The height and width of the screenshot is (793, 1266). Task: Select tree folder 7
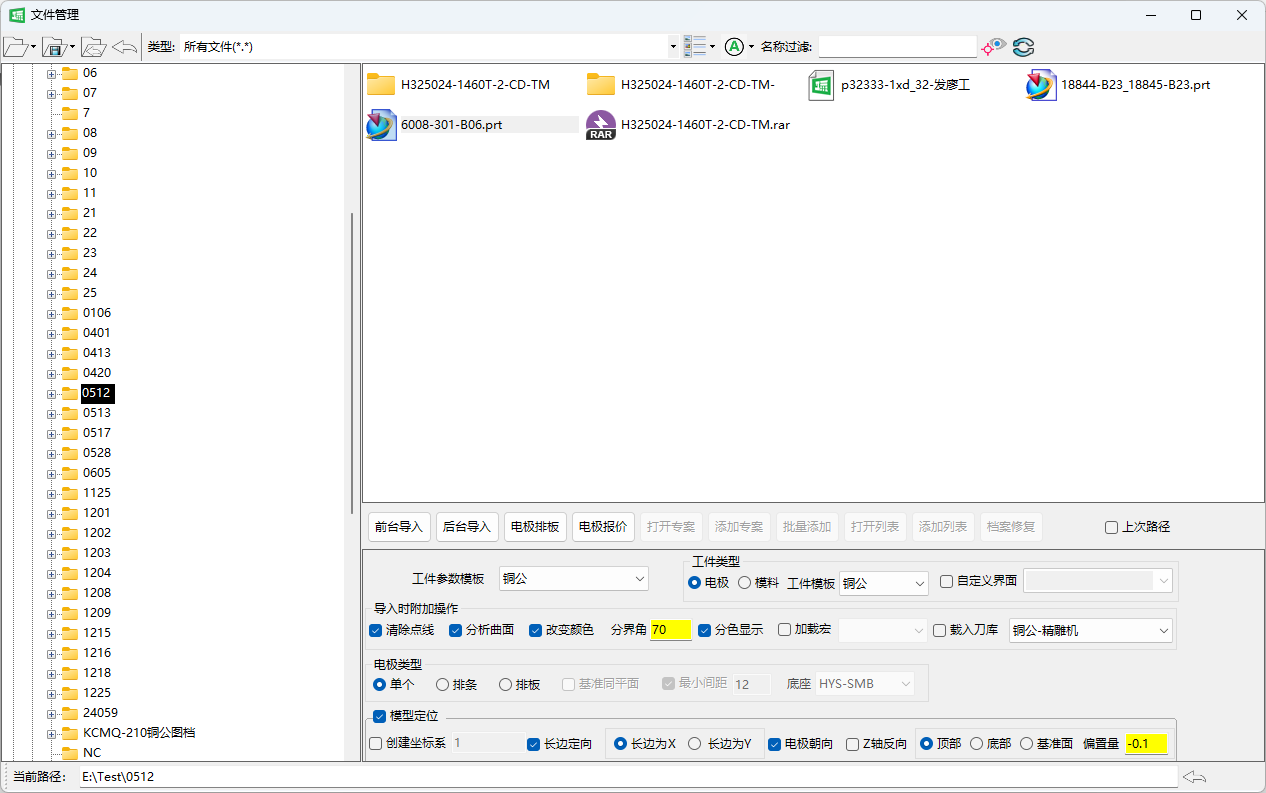click(x=86, y=113)
